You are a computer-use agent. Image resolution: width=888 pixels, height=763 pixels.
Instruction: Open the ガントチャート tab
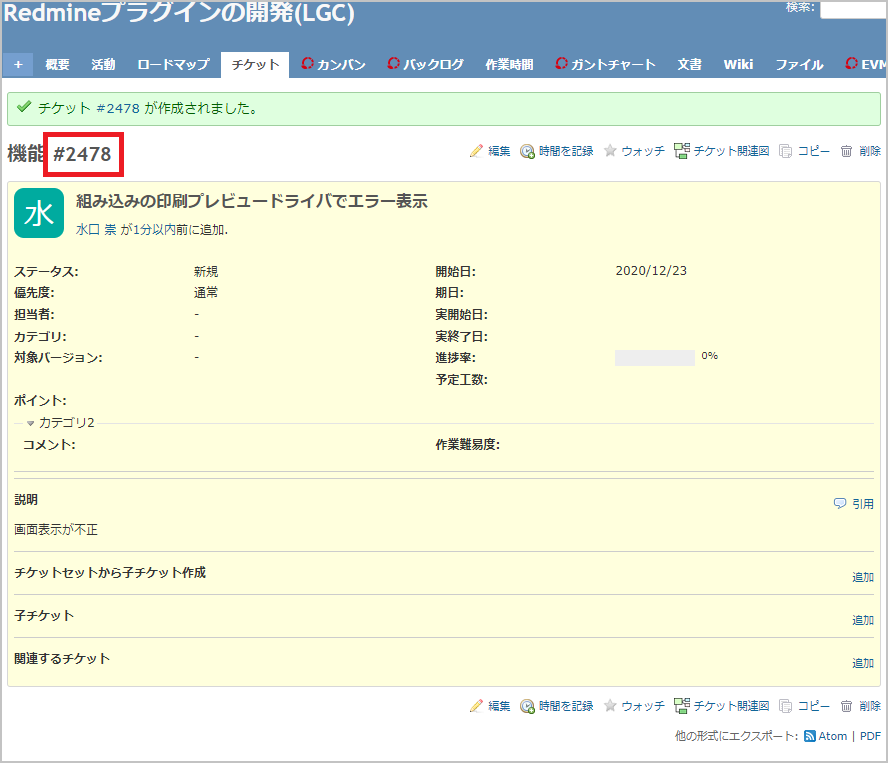point(605,64)
